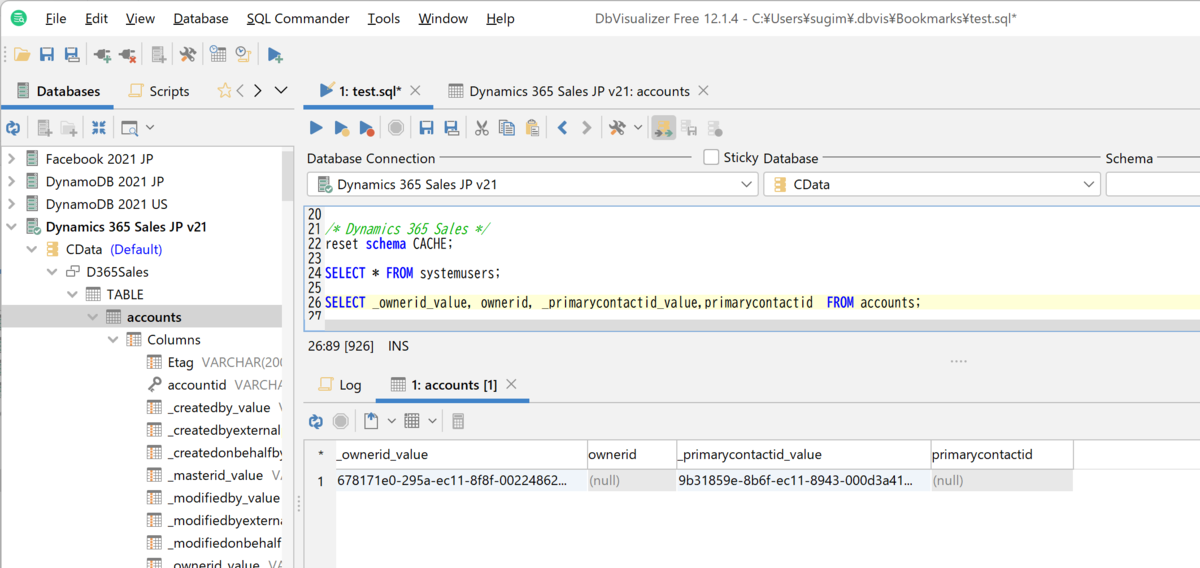The width and height of the screenshot is (1200, 568).
Task: Open the Database dropdown showing CData
Action: click(932, 184)
